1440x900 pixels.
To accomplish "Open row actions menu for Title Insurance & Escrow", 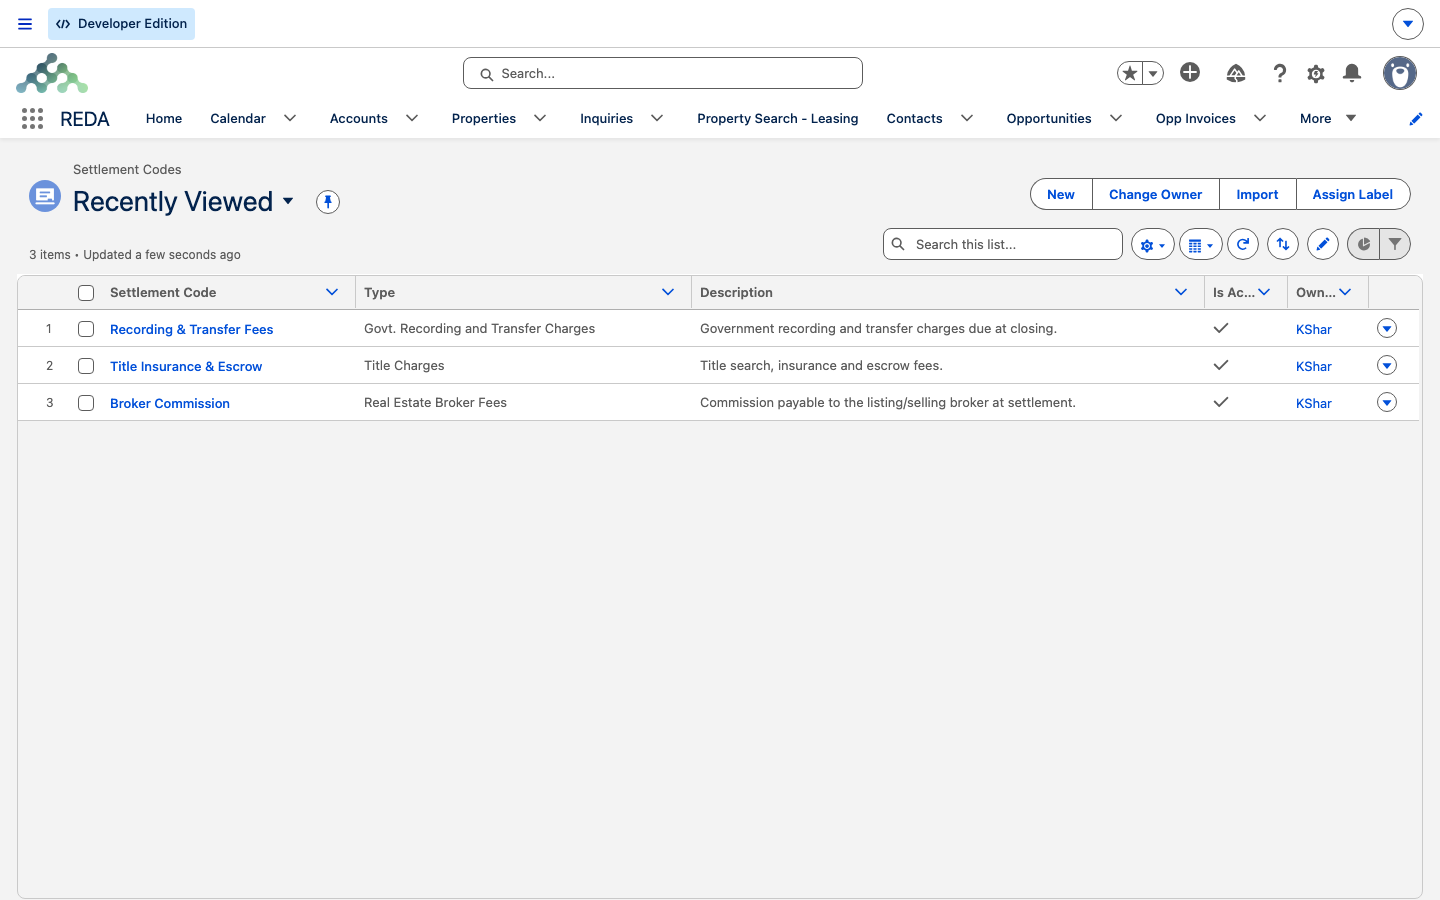I will 1387,365.
